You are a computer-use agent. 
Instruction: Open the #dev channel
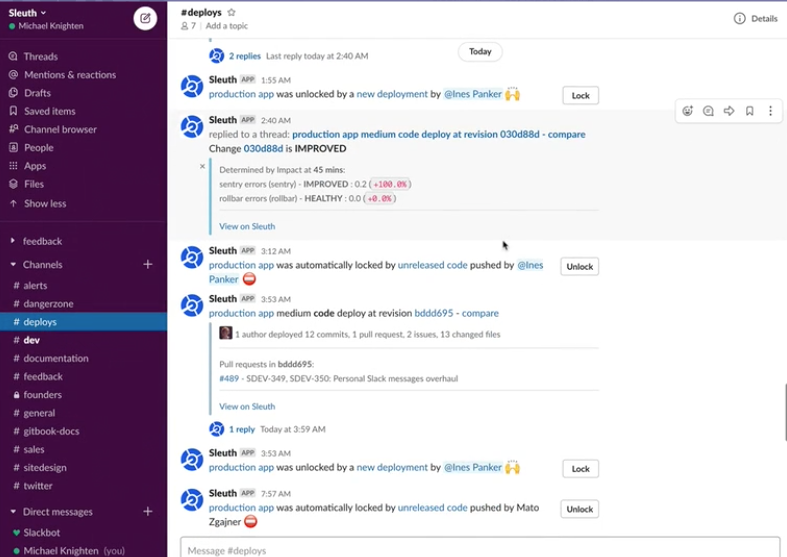(83, 340)
